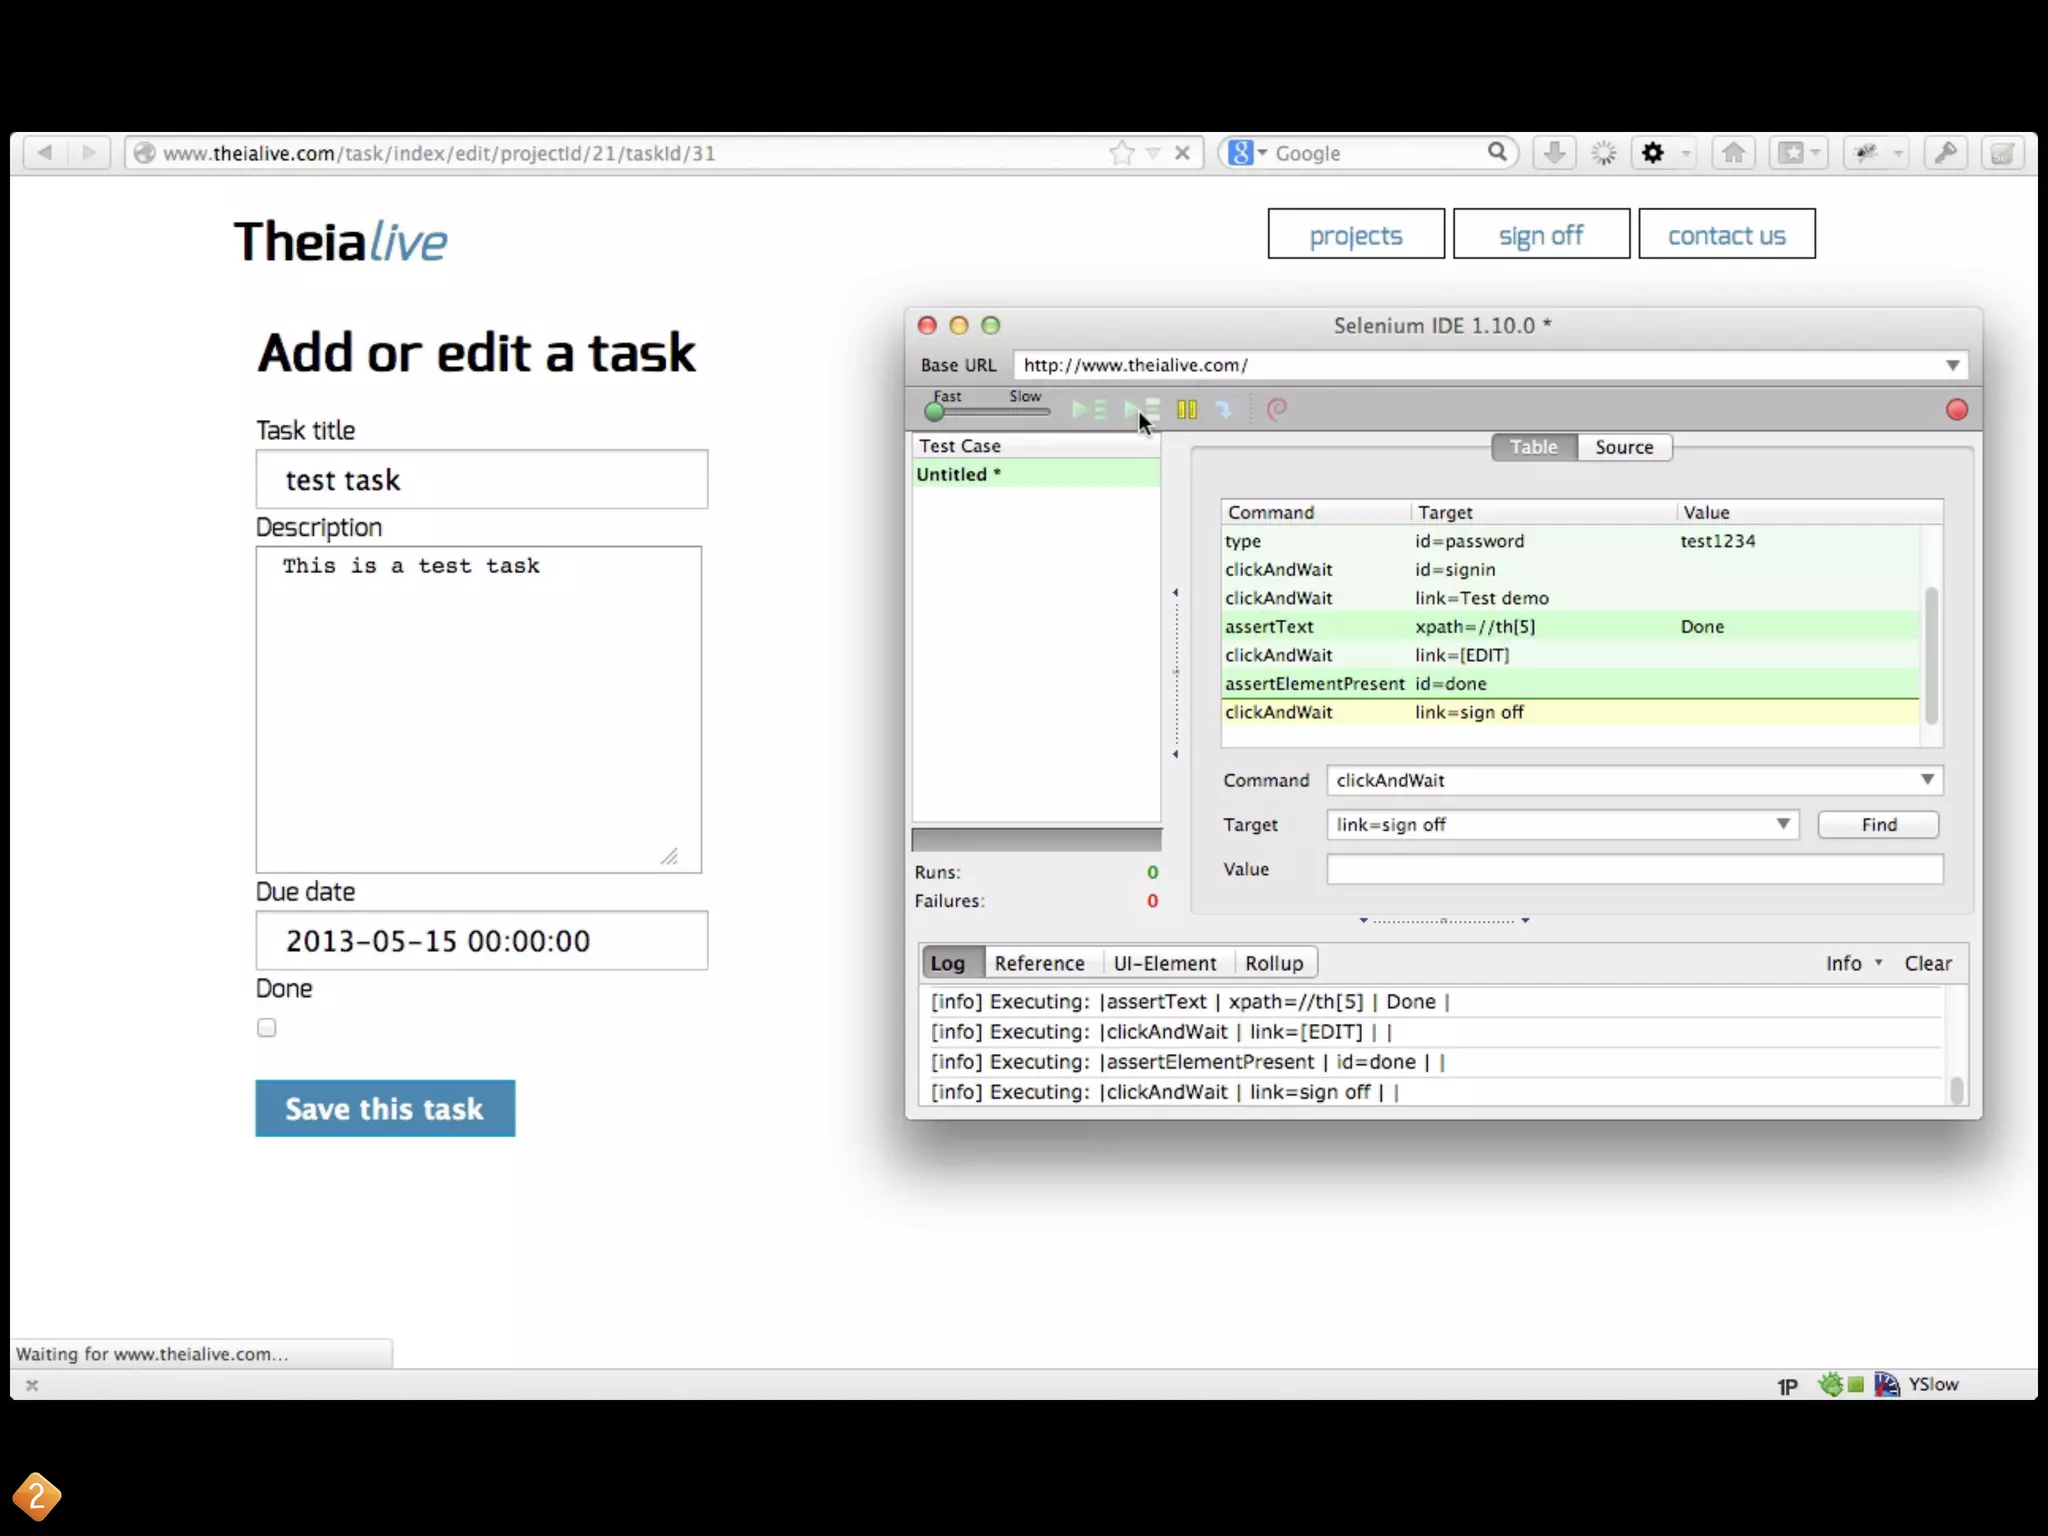The image size is (2048, 1536).
Task: Pause the running Selenium test
Action: pos(1187,410)
